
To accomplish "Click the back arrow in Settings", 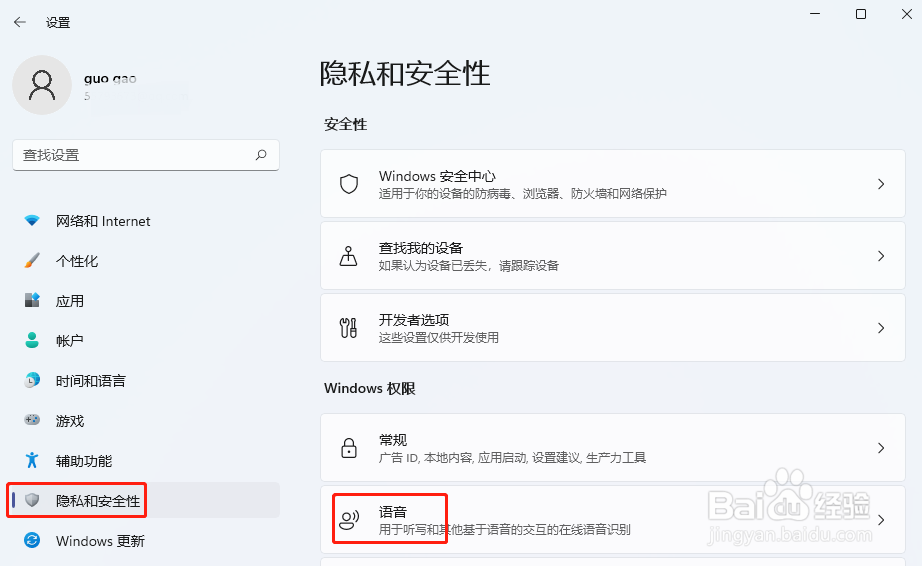I will coord(20,21).
